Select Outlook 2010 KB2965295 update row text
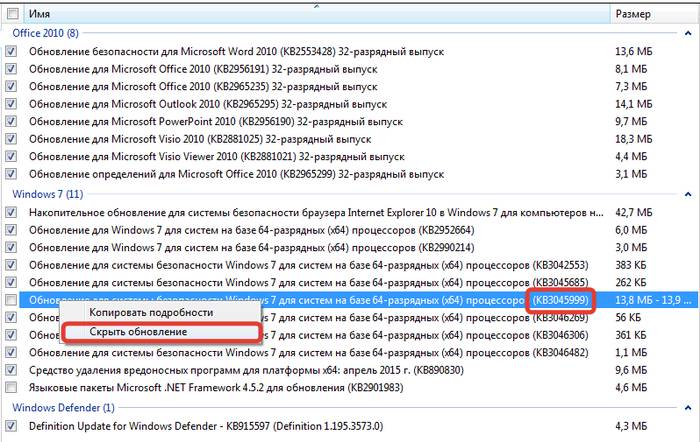700x442 pixels. click(x=208, y=104)
